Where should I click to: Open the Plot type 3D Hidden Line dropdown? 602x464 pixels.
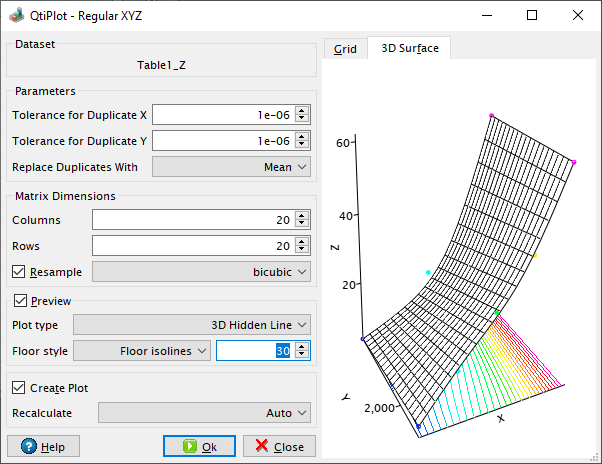click(192, 325)
